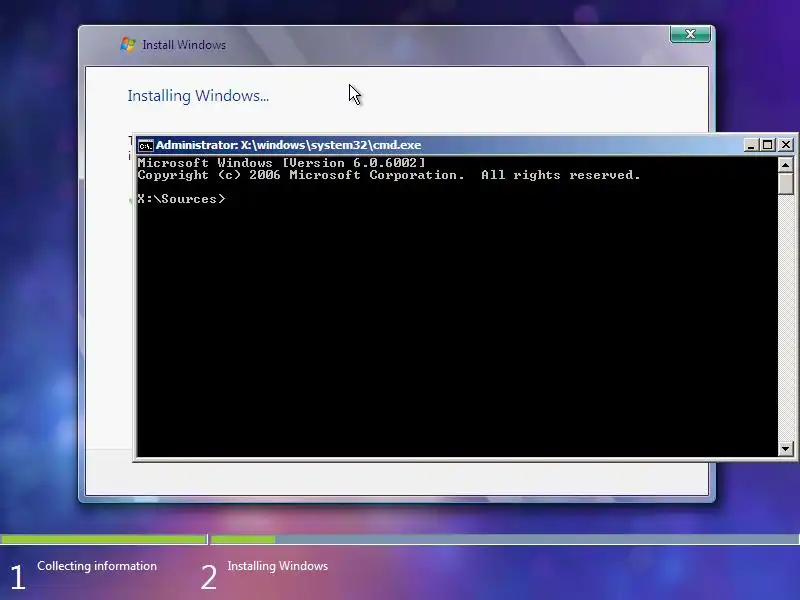
Task: Close the Administrator cmd.exe window
Action: pyautogui.click(x=786, y=145)
